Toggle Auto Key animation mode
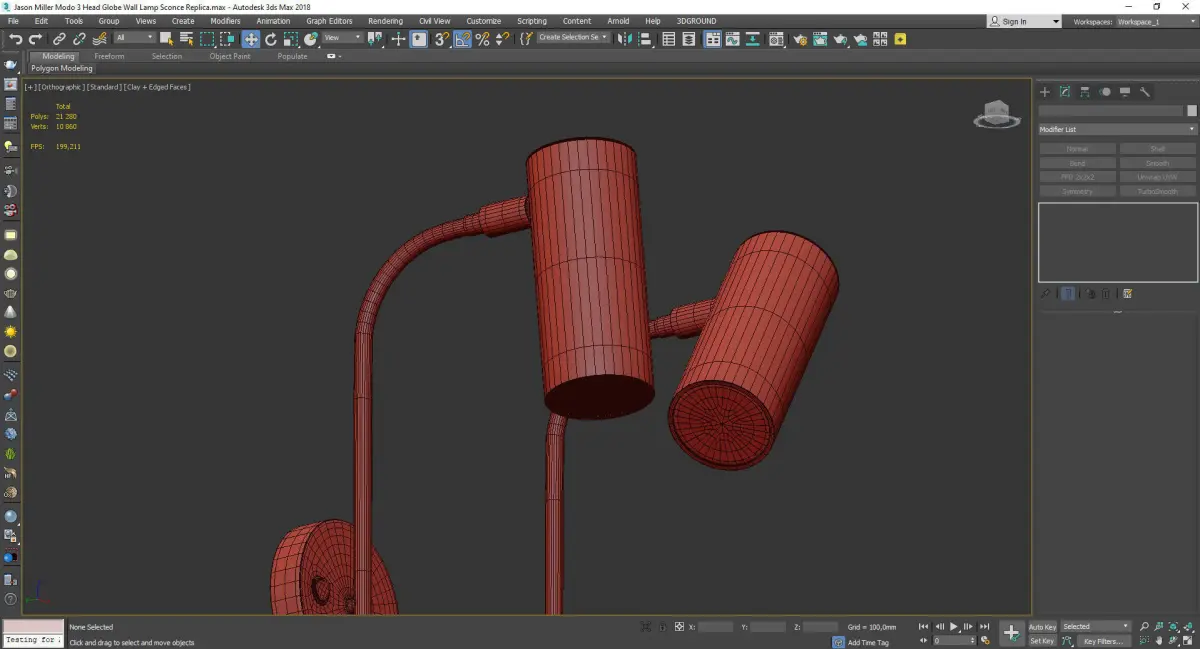 coord(1042,627)
